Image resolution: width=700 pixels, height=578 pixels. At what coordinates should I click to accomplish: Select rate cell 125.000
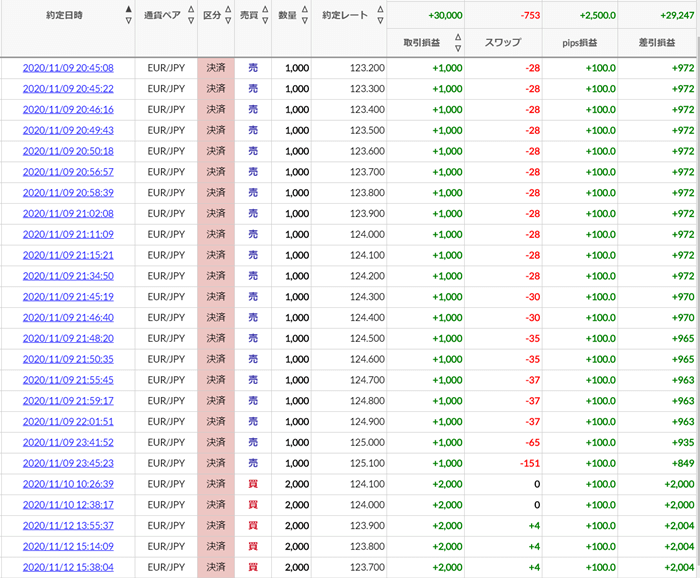(367, 443)
